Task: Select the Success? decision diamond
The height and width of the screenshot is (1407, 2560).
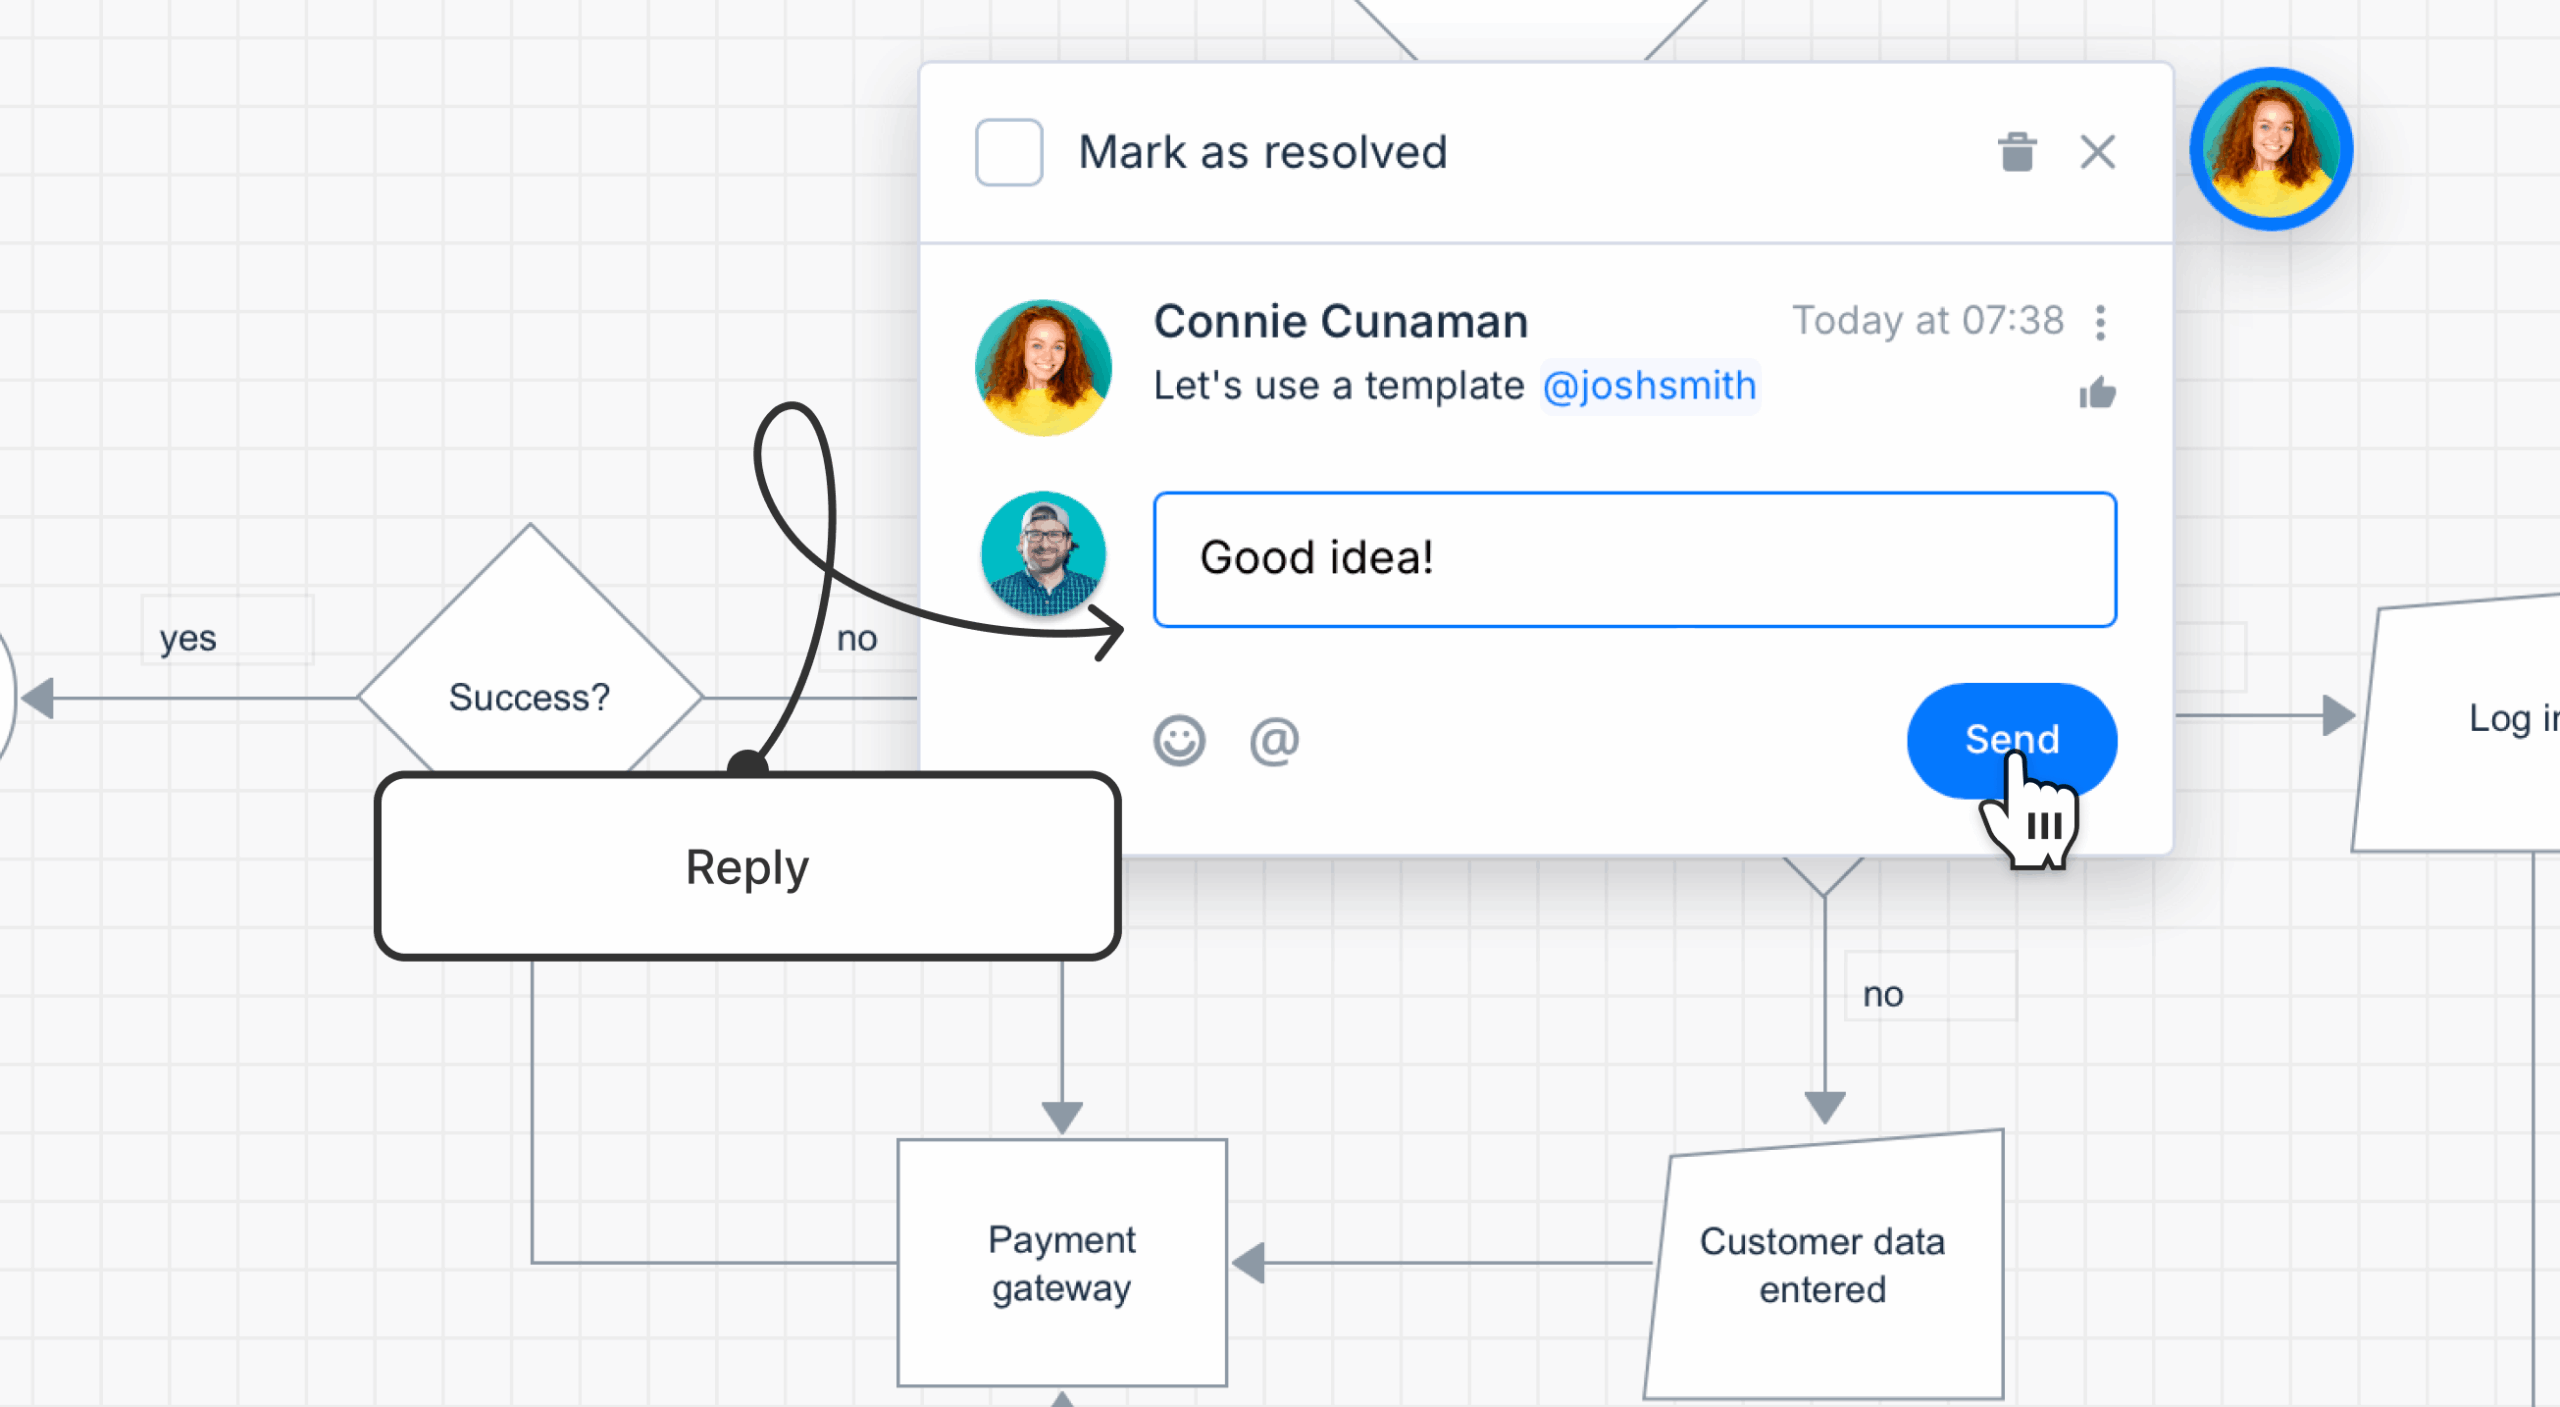Action: pos(530,697)
